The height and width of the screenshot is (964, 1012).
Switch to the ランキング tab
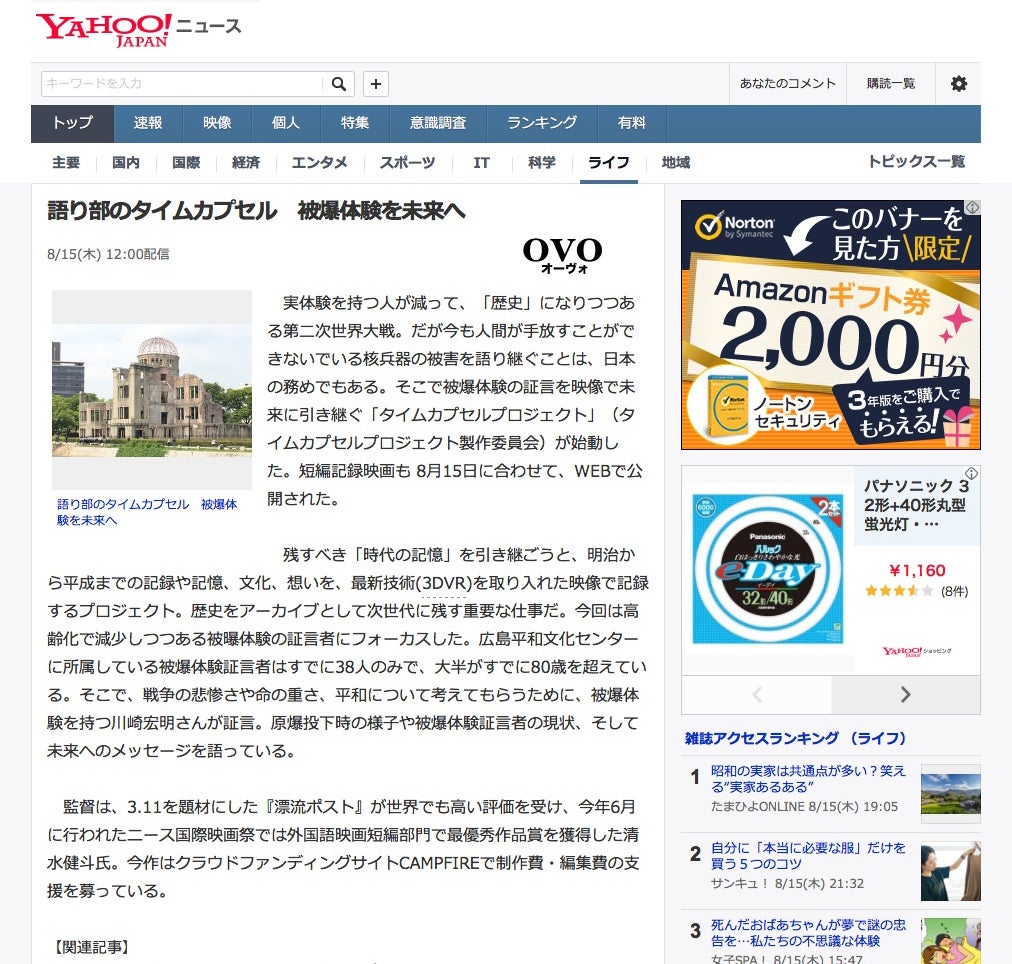[x=541, y=123]
